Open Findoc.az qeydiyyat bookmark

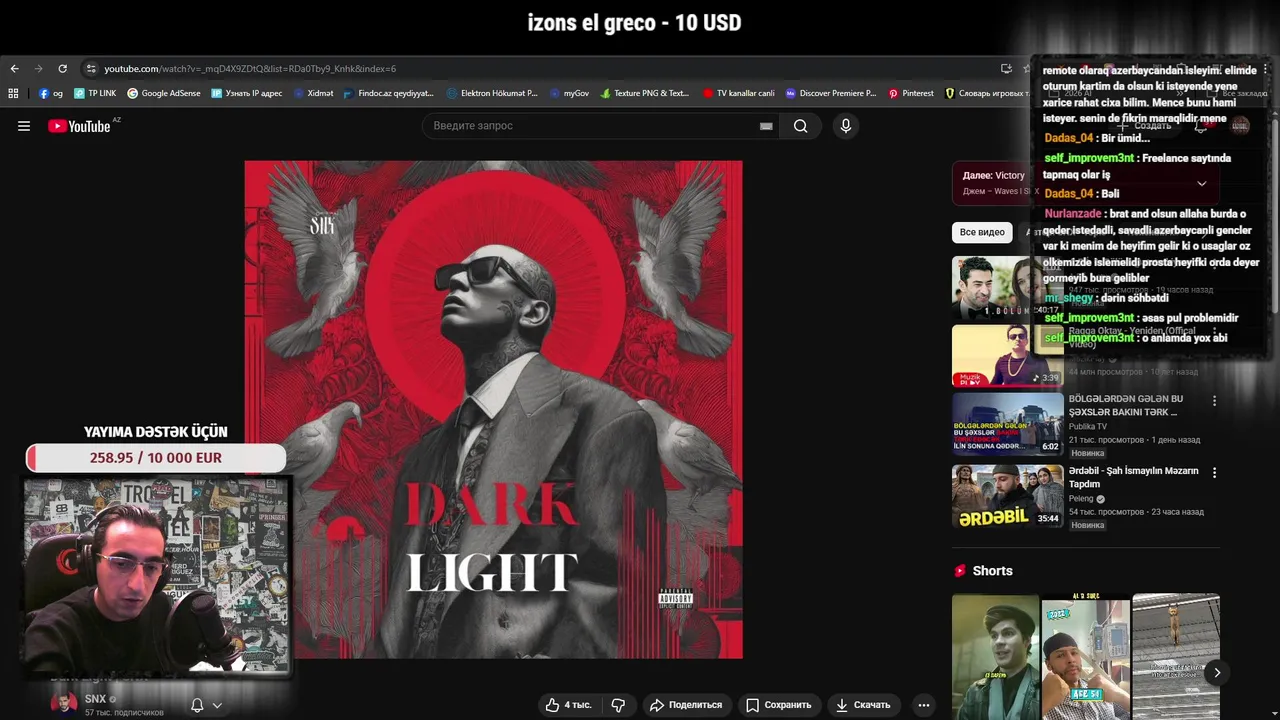click(x=389, y=93)
